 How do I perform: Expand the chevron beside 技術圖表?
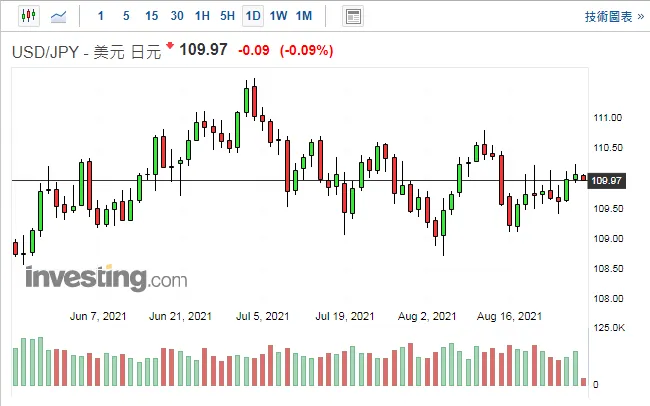pyautogui.click(x=640, y=17)
